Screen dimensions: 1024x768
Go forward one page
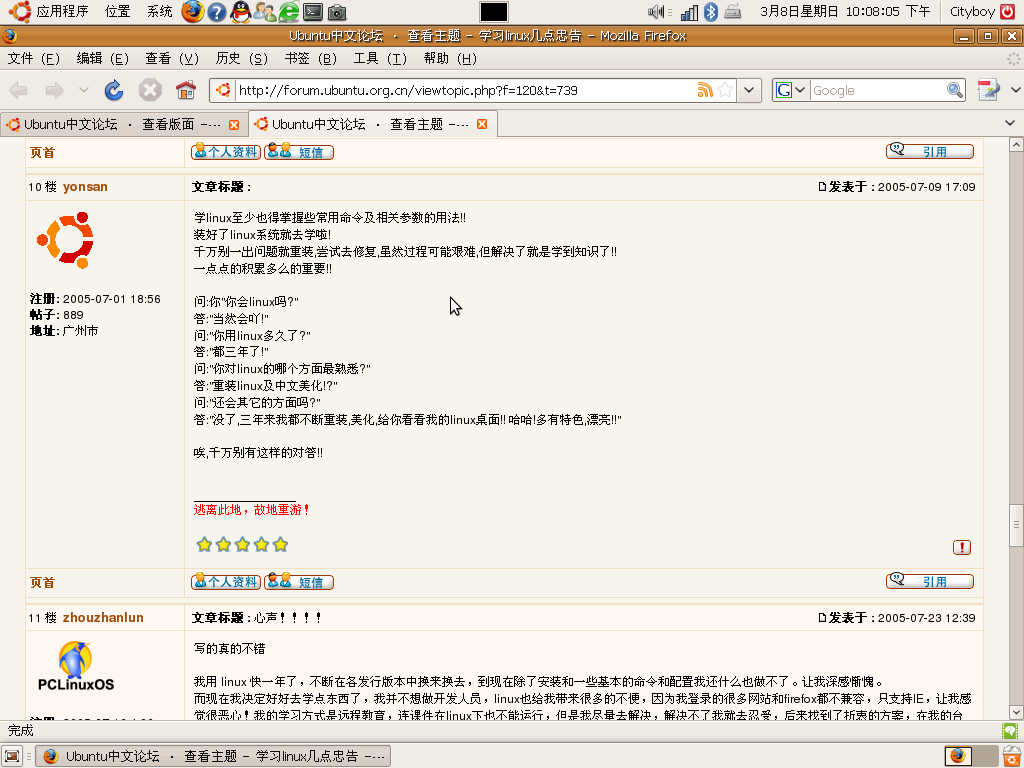click(x=55, y=90)
